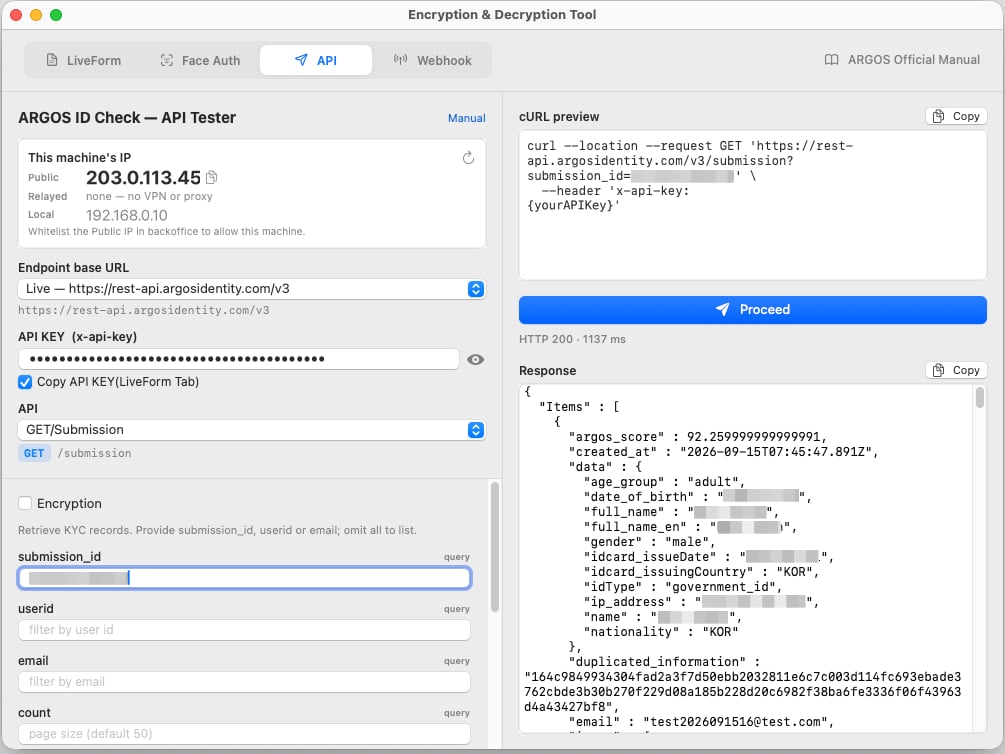Copy the cURL preview
The height and width of the screenshot is (754, 1005).
(x=956, y=116)
